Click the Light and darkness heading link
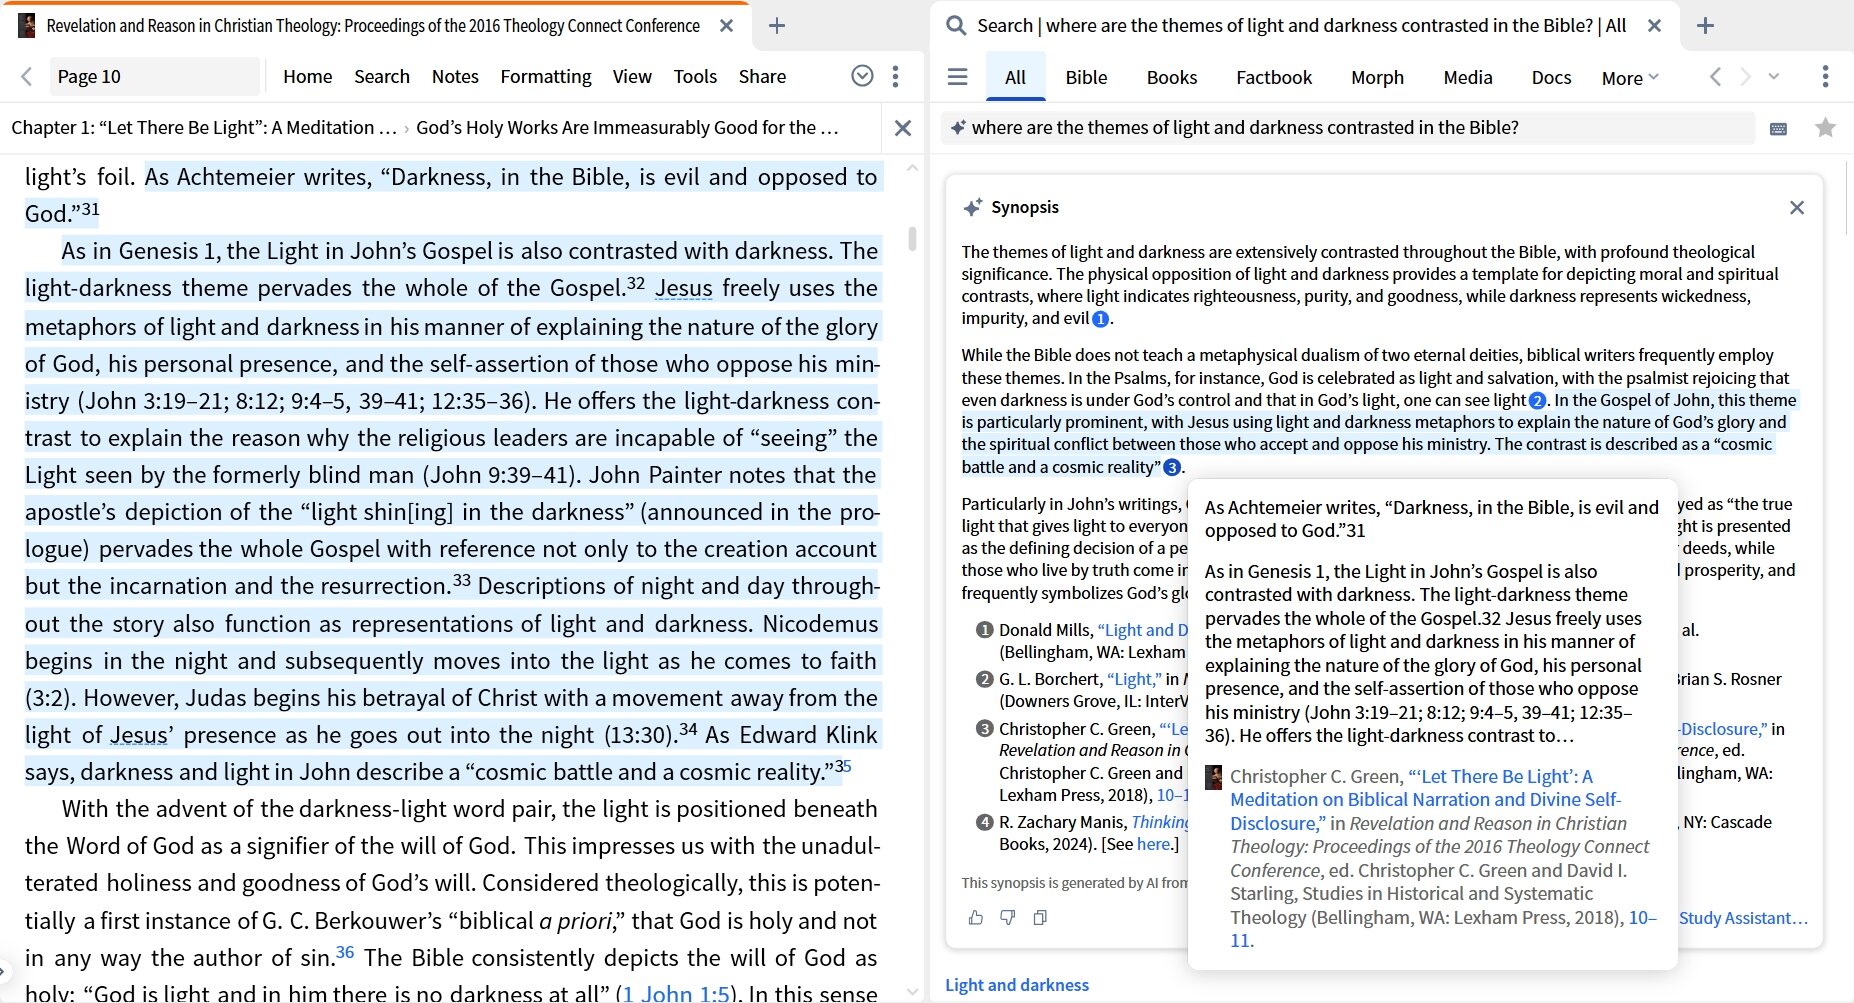Screen dimensions: 1854x1003 1017,985
